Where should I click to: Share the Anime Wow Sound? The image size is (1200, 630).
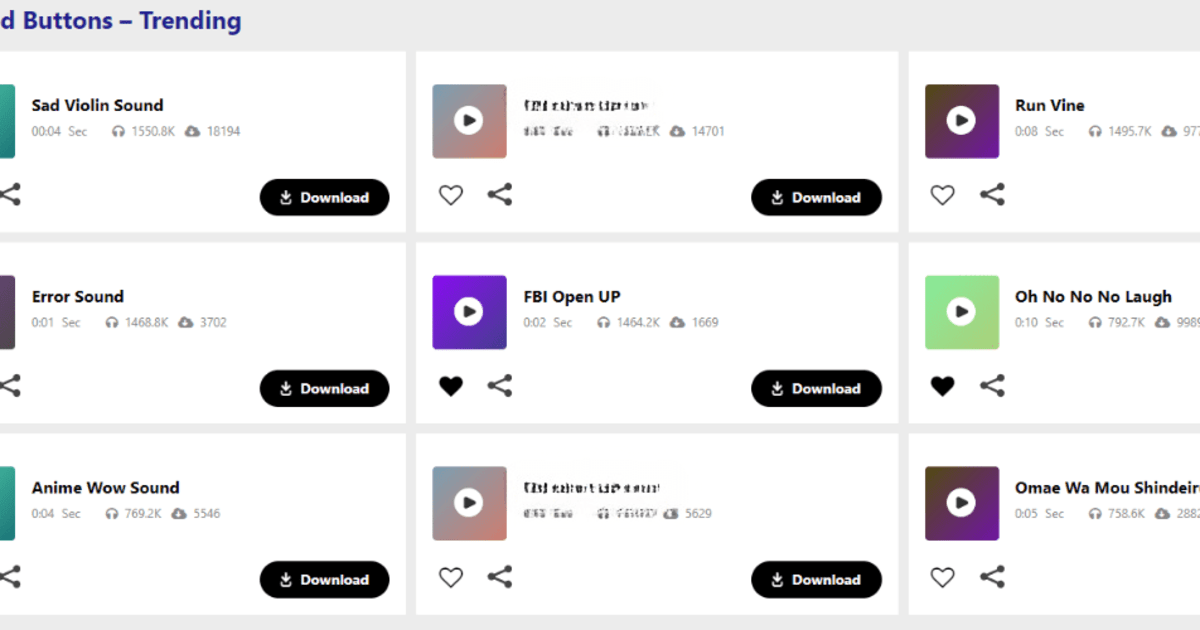(8, 577)
